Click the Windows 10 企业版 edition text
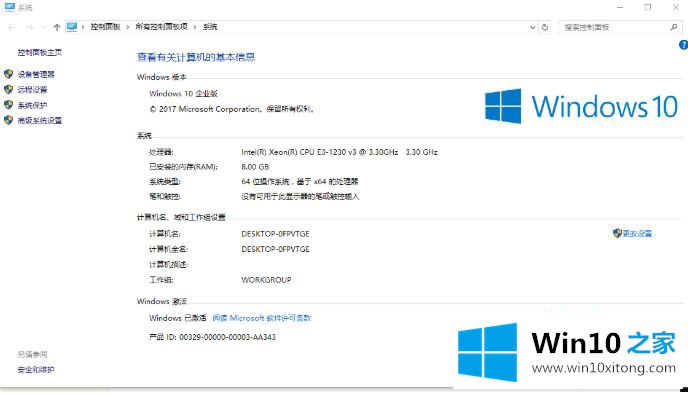Viewport: 688px width, 394px height. [183, 93]
